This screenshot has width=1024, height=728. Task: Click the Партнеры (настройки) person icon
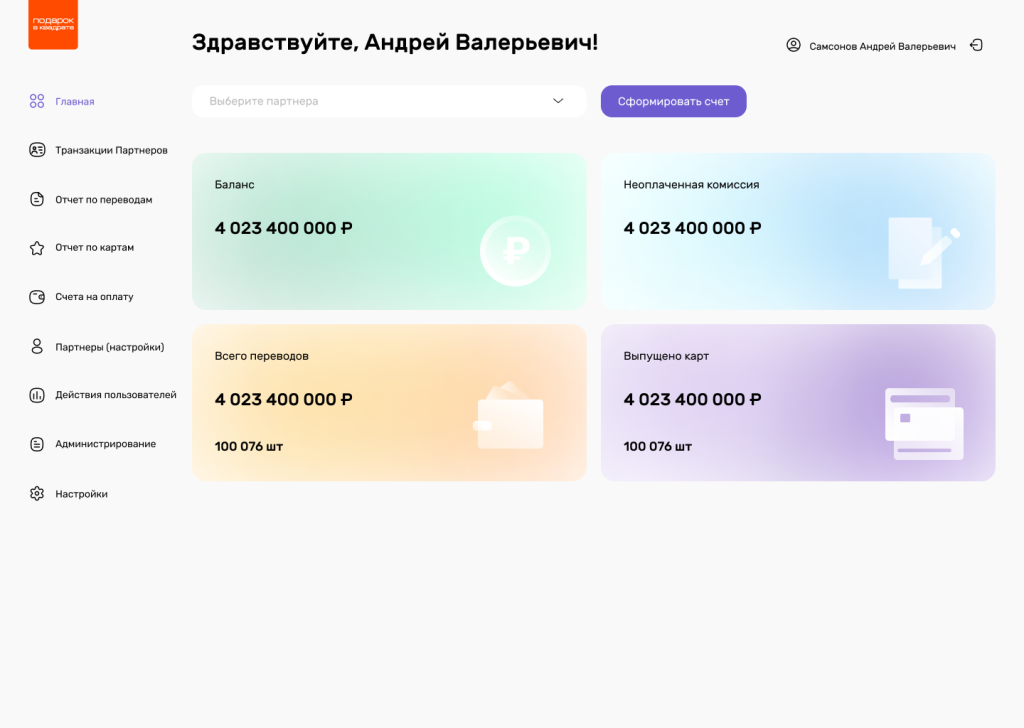pyautogui.click(x=37, y=347)
